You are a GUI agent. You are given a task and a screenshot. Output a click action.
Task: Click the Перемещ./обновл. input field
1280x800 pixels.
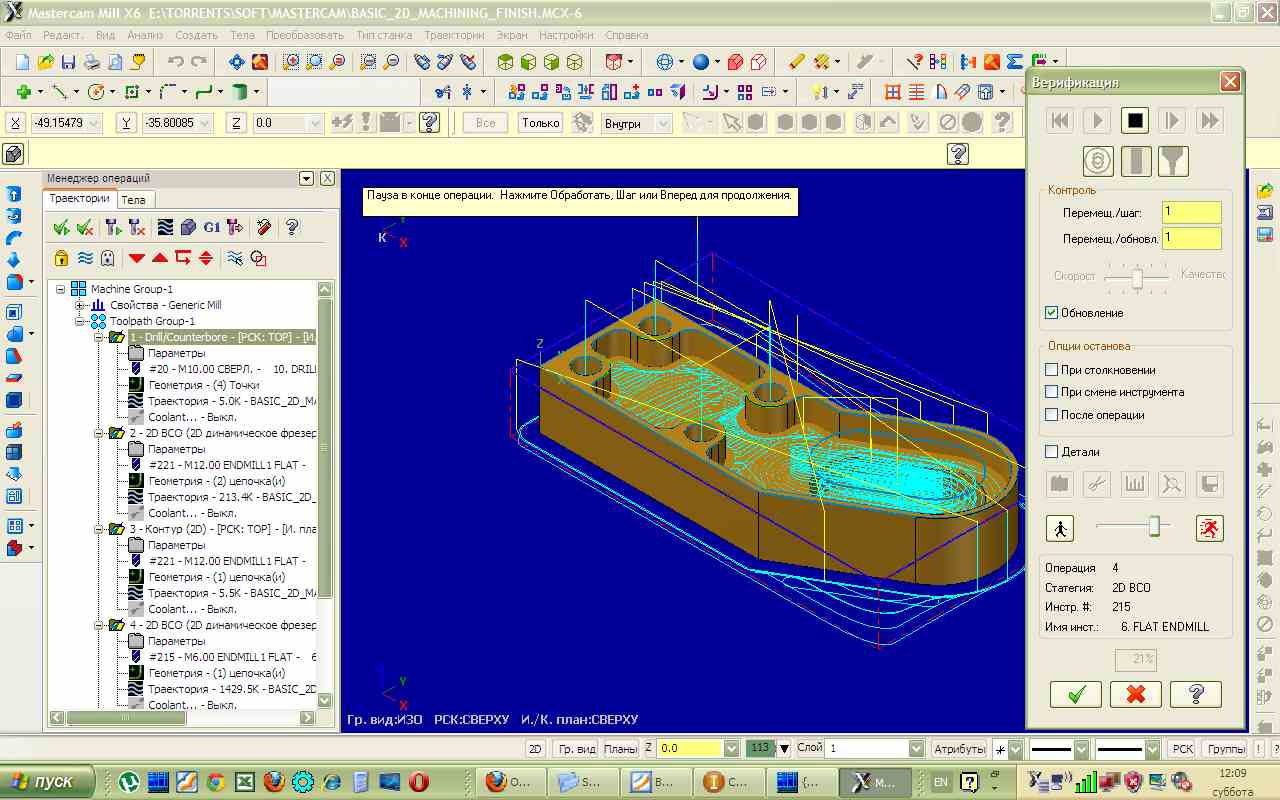(1192, 238)
